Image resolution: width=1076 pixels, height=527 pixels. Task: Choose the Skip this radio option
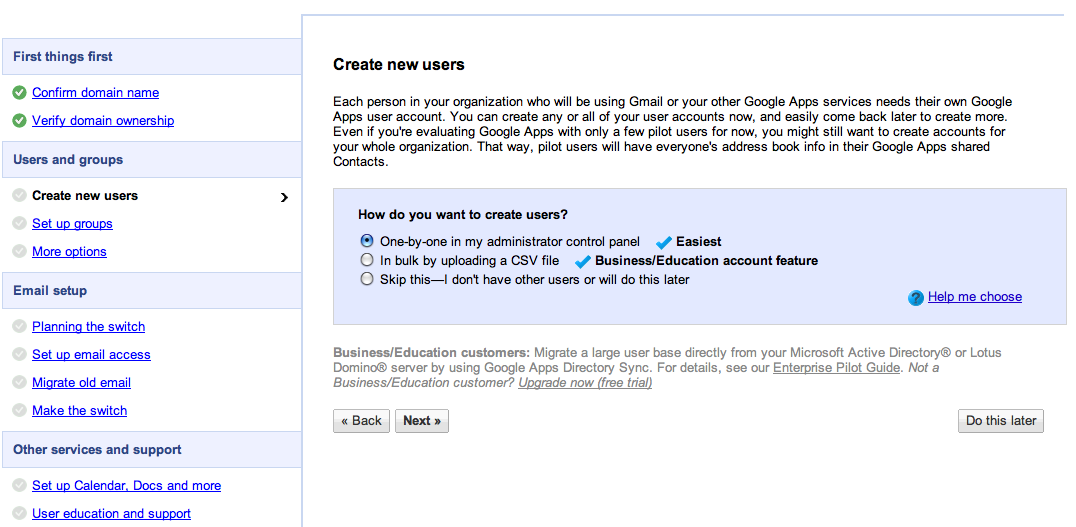click(367, 279)
